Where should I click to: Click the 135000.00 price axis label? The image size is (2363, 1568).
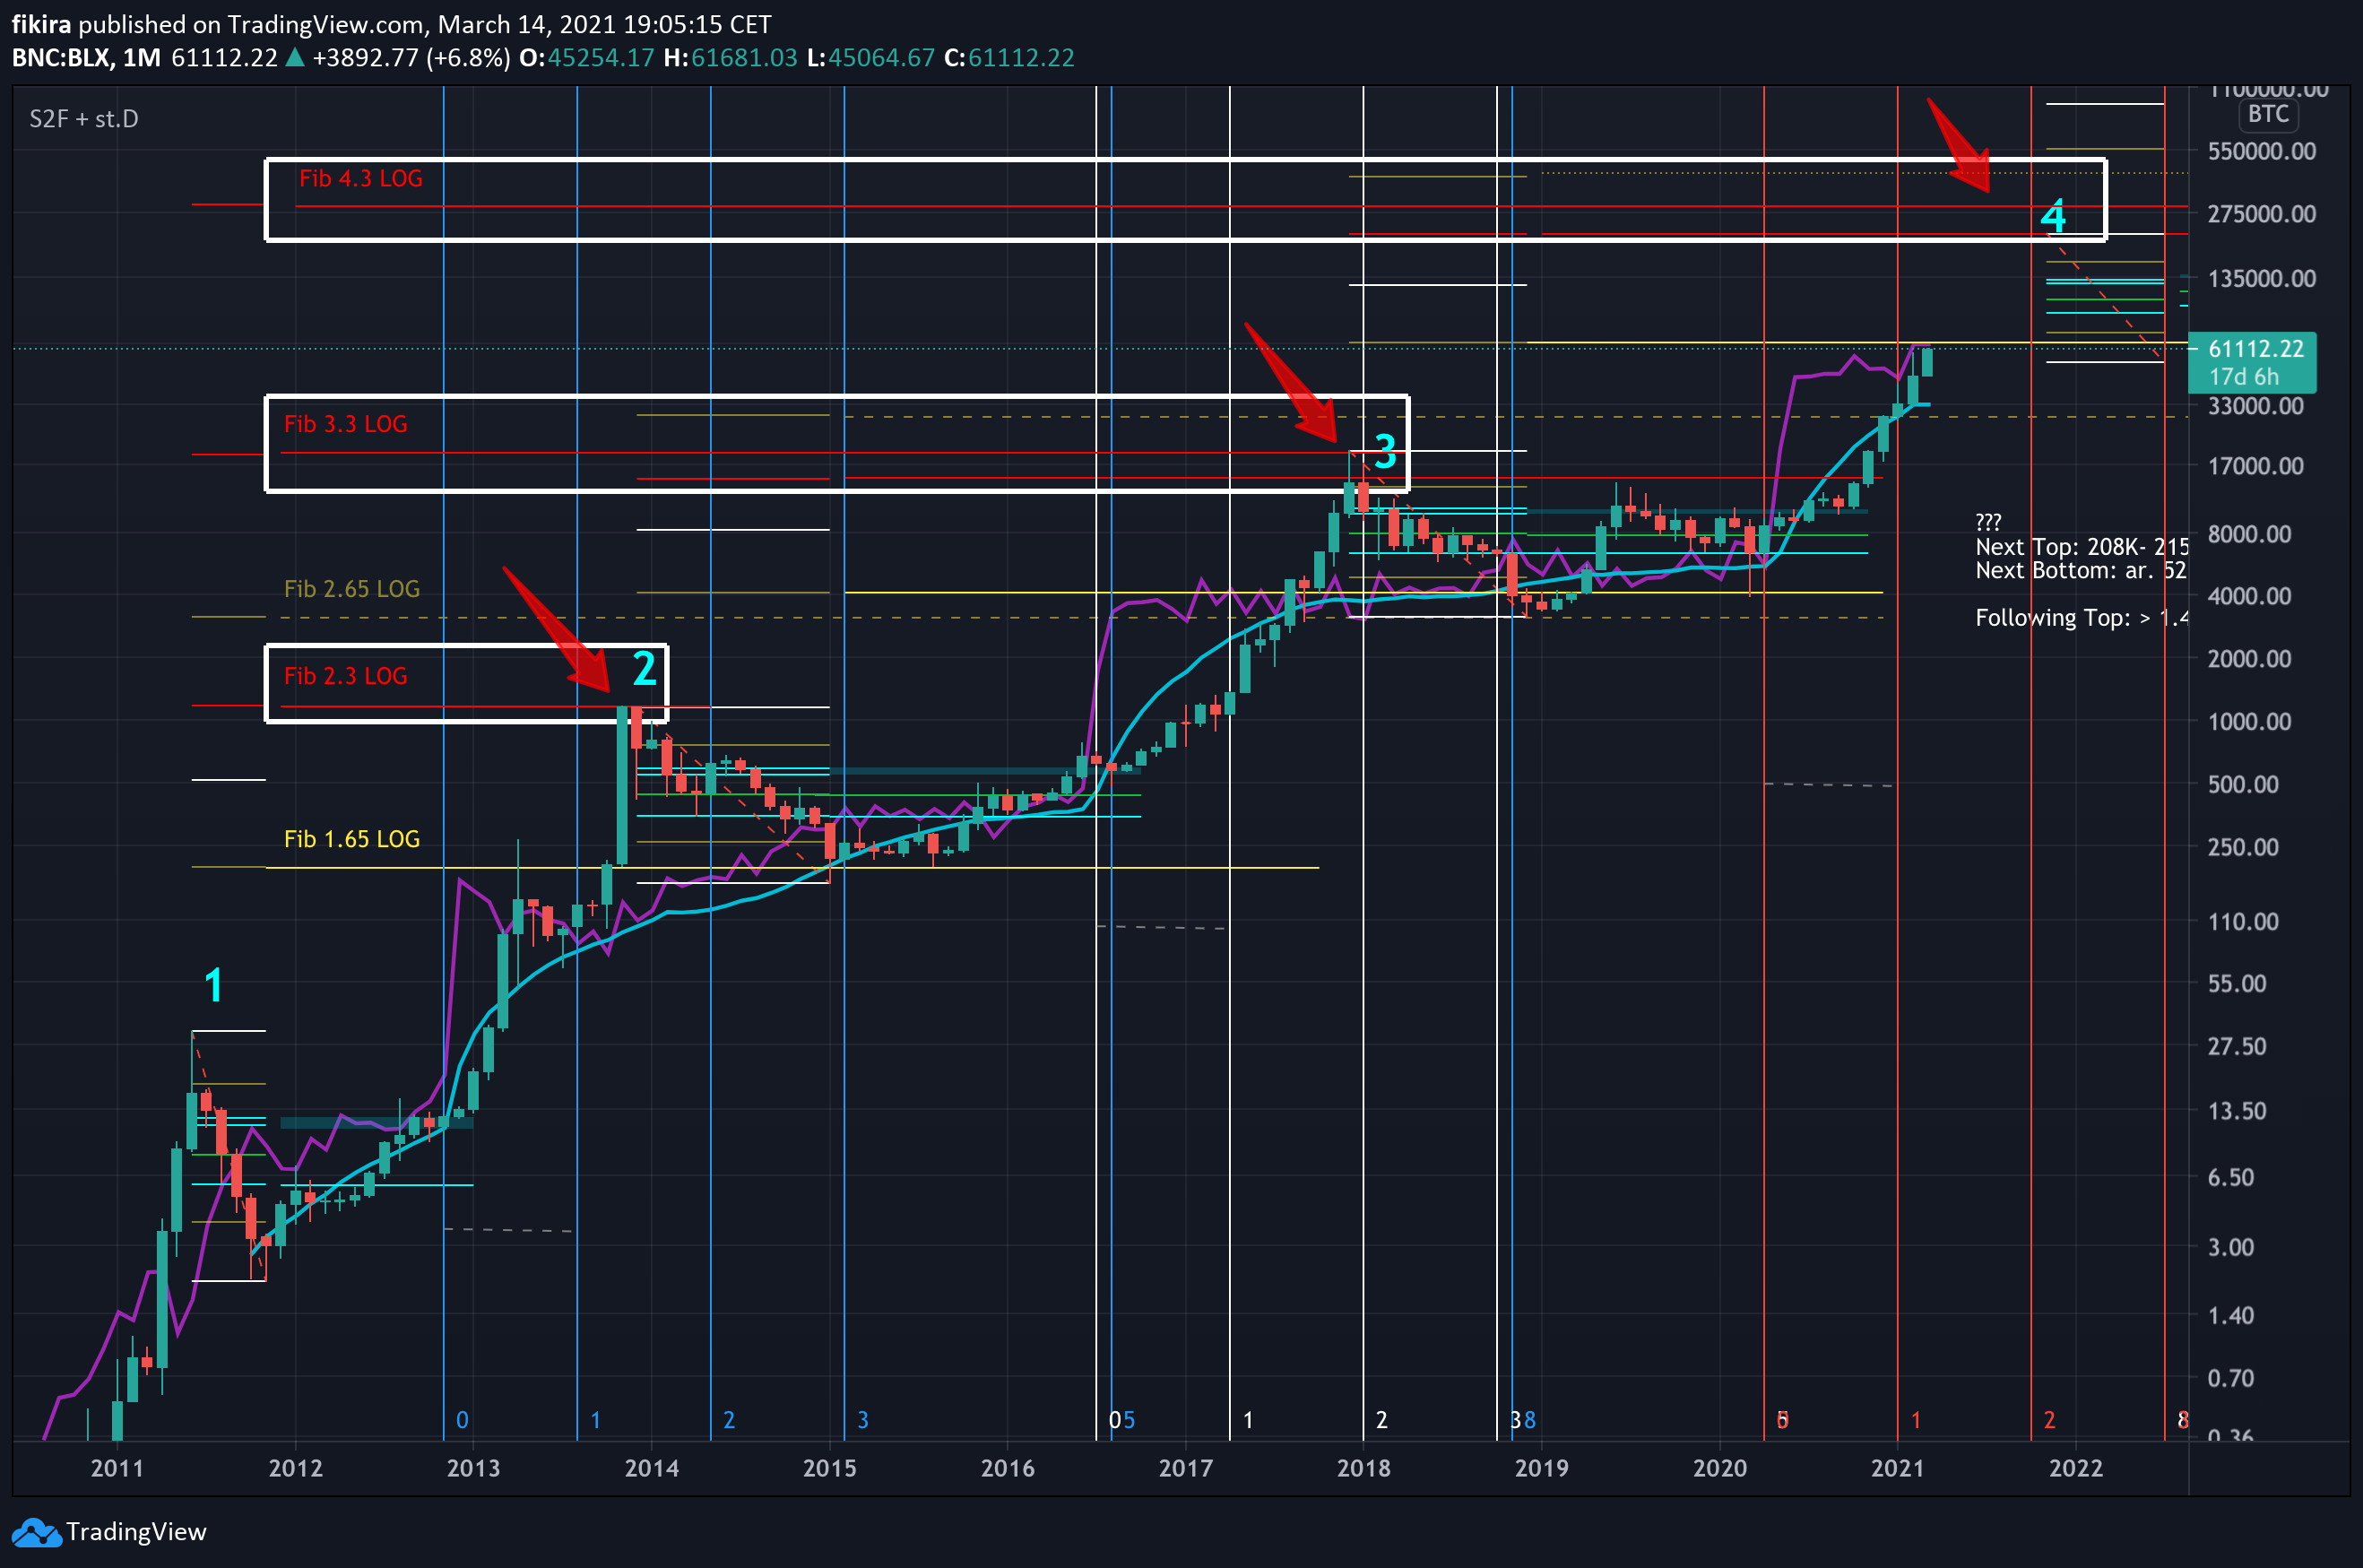[x=2261, y=278]
